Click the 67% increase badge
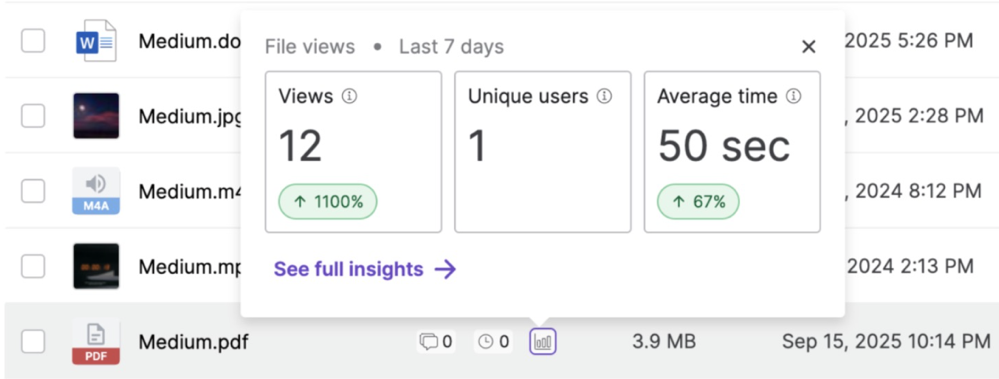The height and width of the screenshot is (379, 999). coord(698,202)
